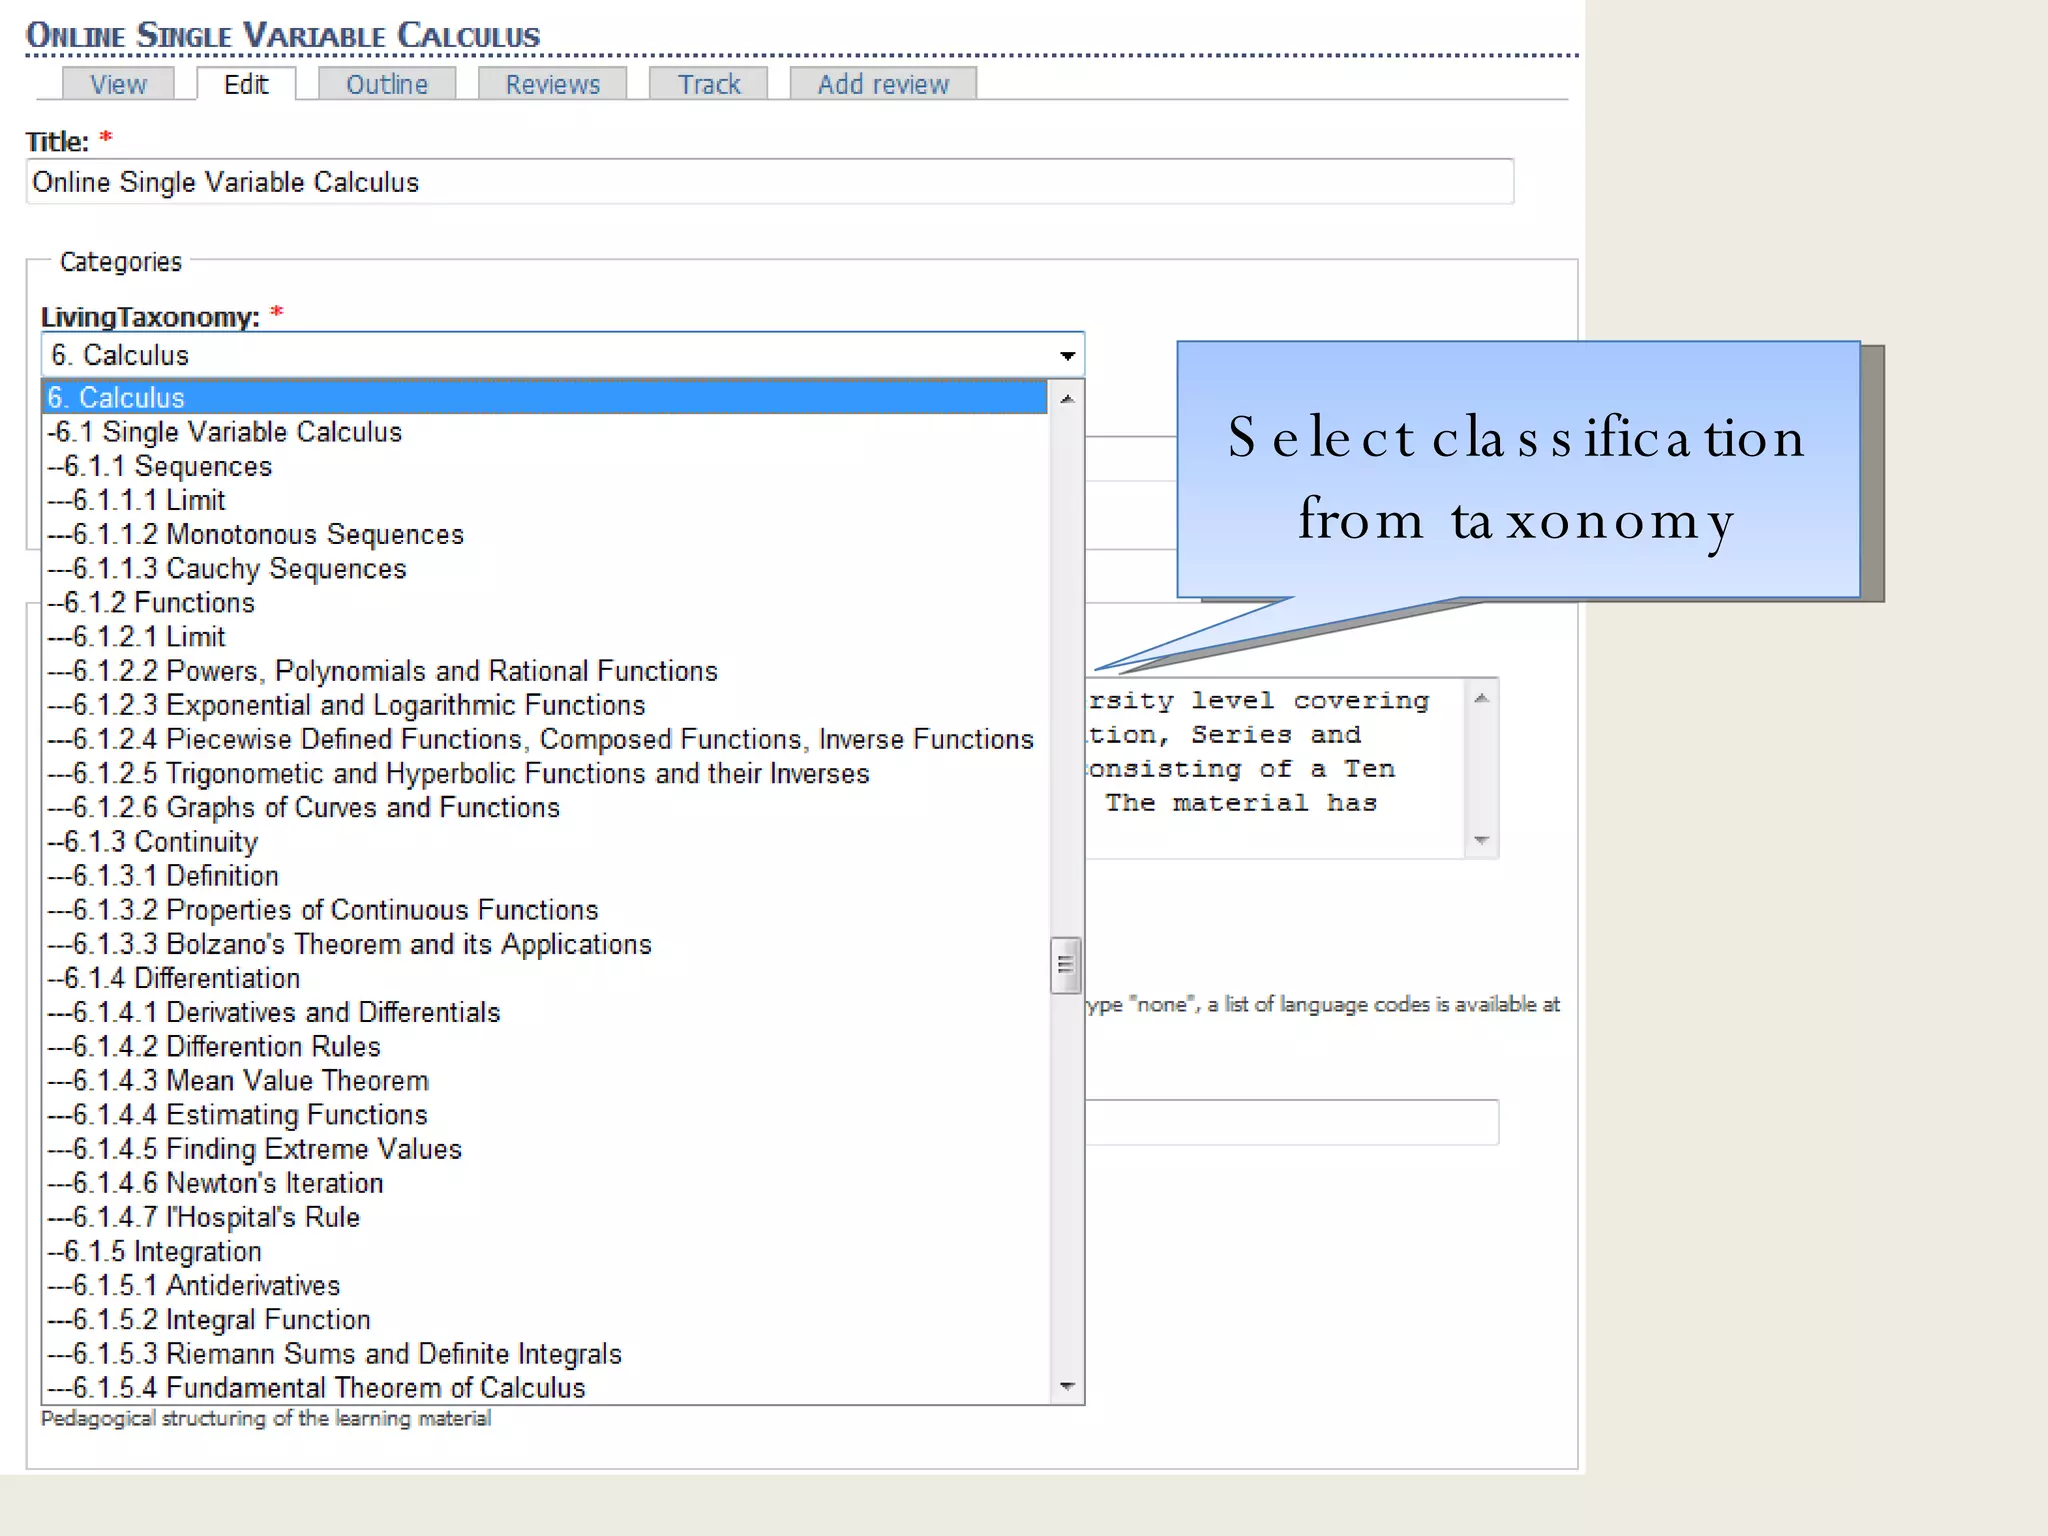Open the LivingTaxonomy dropdown arrow
The width and height of the screenshot is (2048, 1536).
click(x=1067, y=356)
